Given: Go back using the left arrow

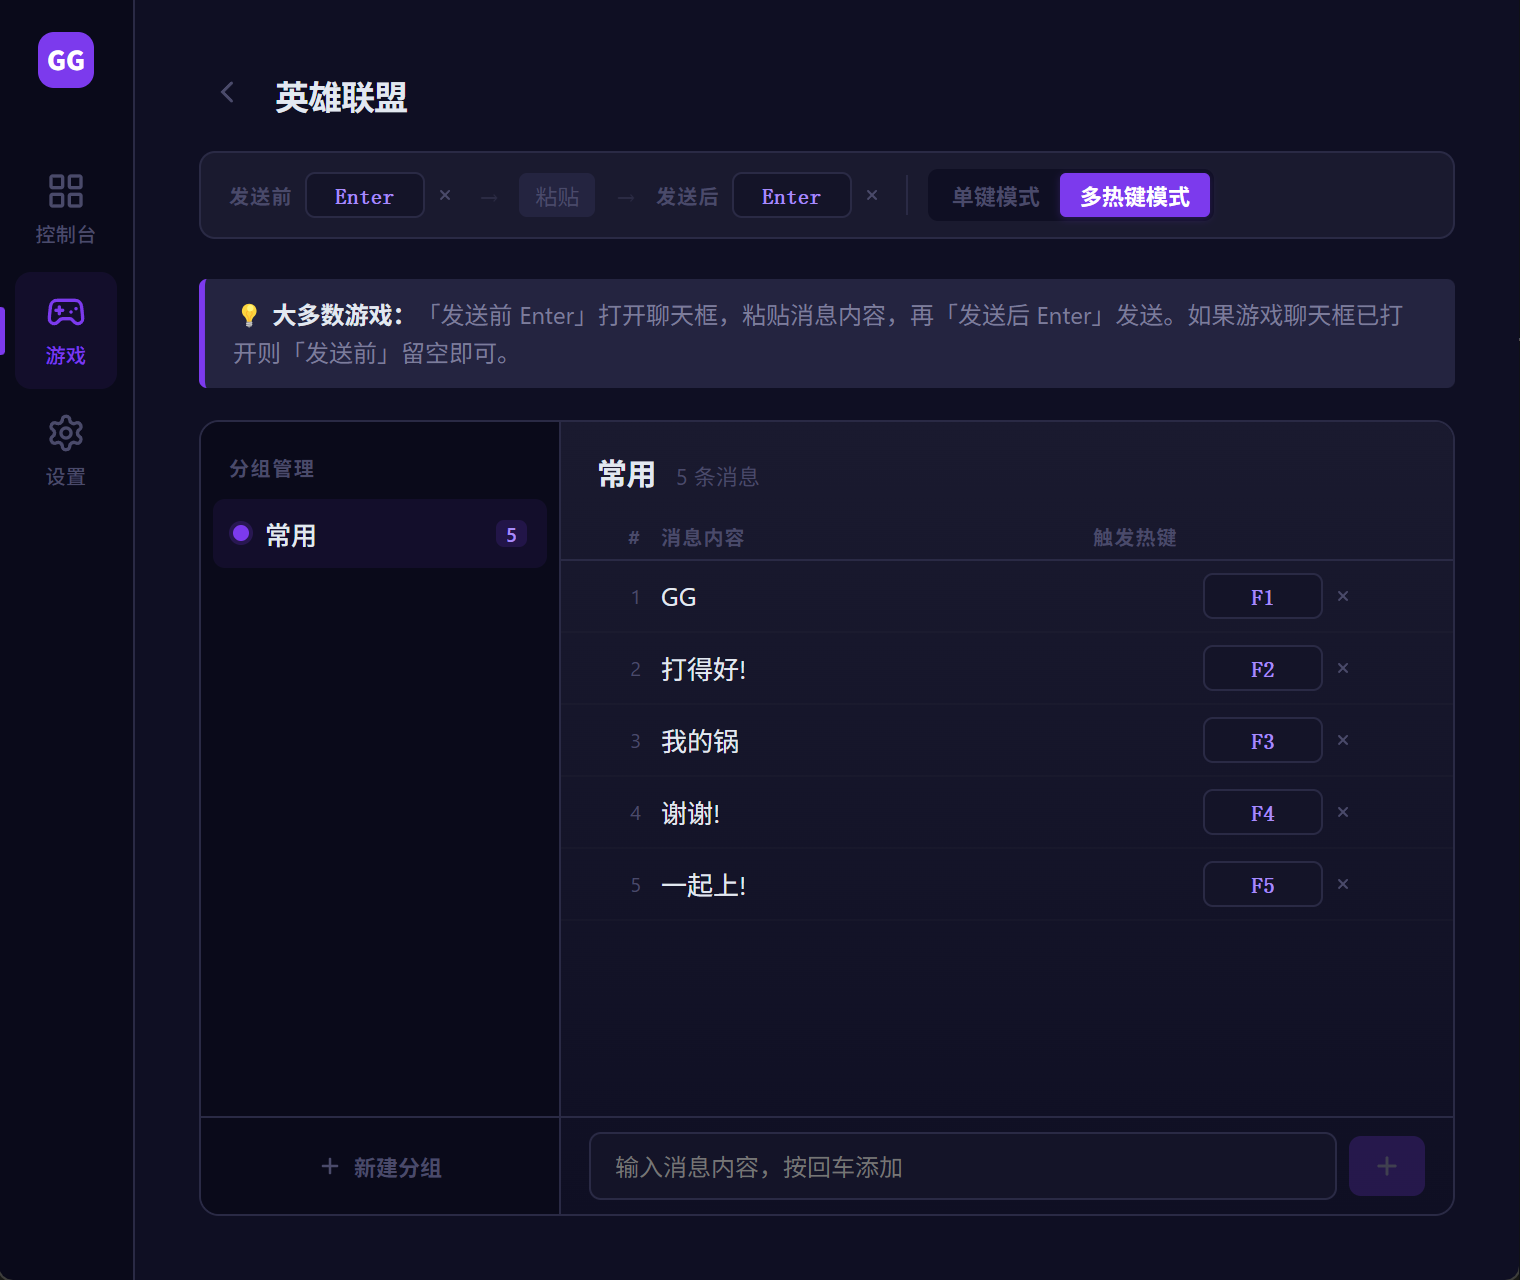Looking at the screenshot, I should coord(227,92).
